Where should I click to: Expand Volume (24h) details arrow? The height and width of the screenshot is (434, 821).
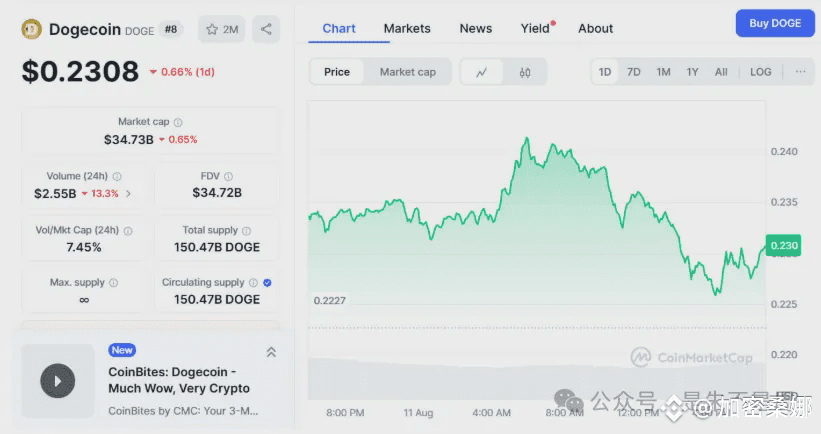tap(128, 194)
